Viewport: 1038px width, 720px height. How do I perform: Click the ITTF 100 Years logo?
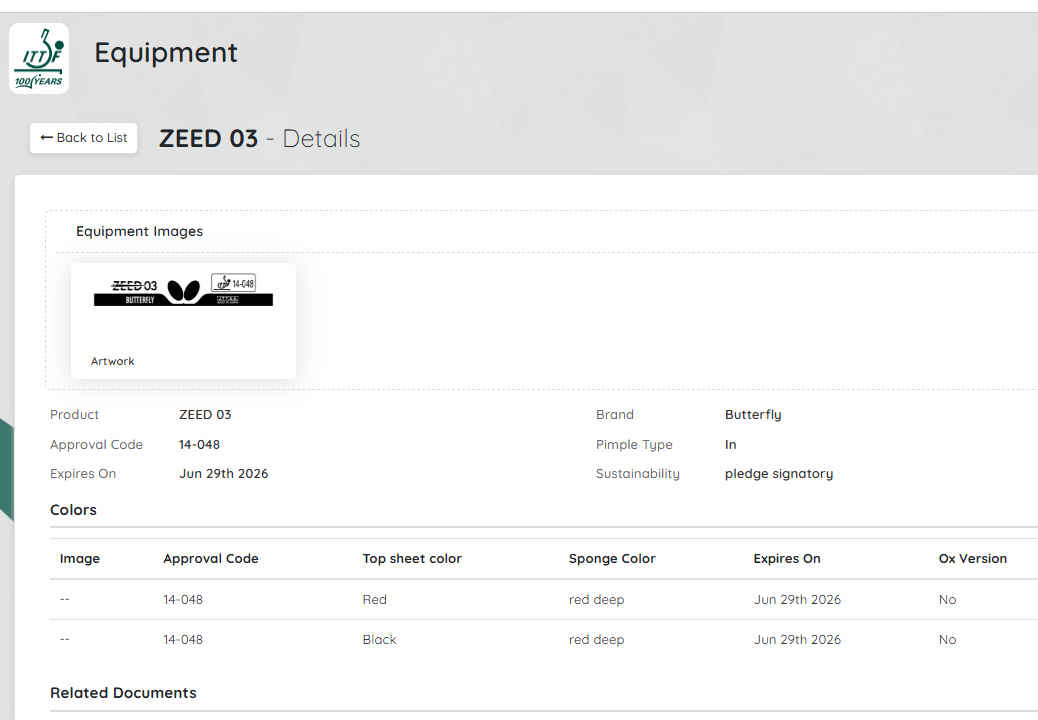[x=39, y=58]
